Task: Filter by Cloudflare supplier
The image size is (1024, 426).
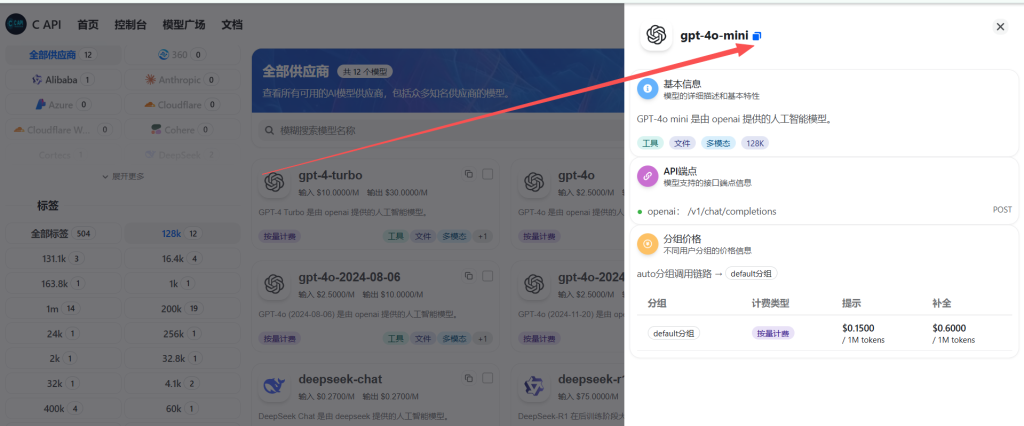Action: [x=182, y=105]
